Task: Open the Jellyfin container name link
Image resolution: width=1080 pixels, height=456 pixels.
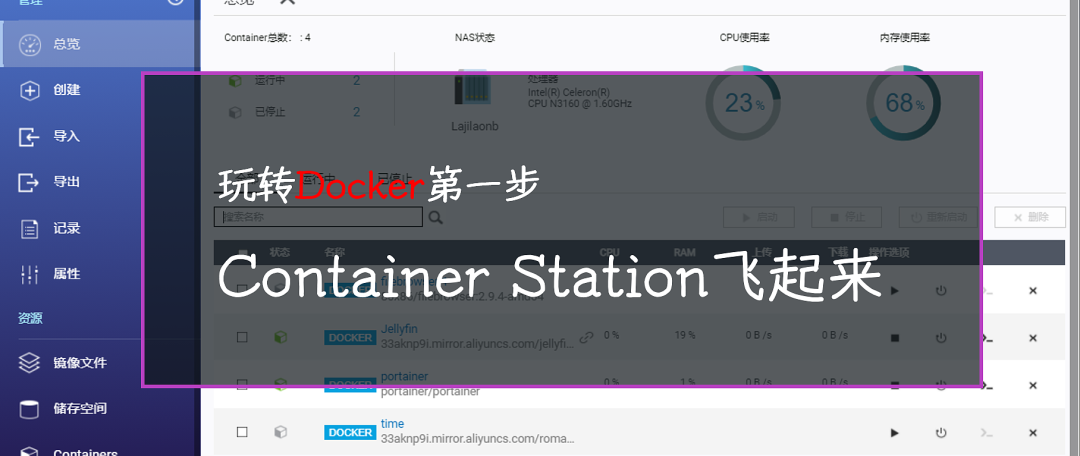Action: point(399,329)
